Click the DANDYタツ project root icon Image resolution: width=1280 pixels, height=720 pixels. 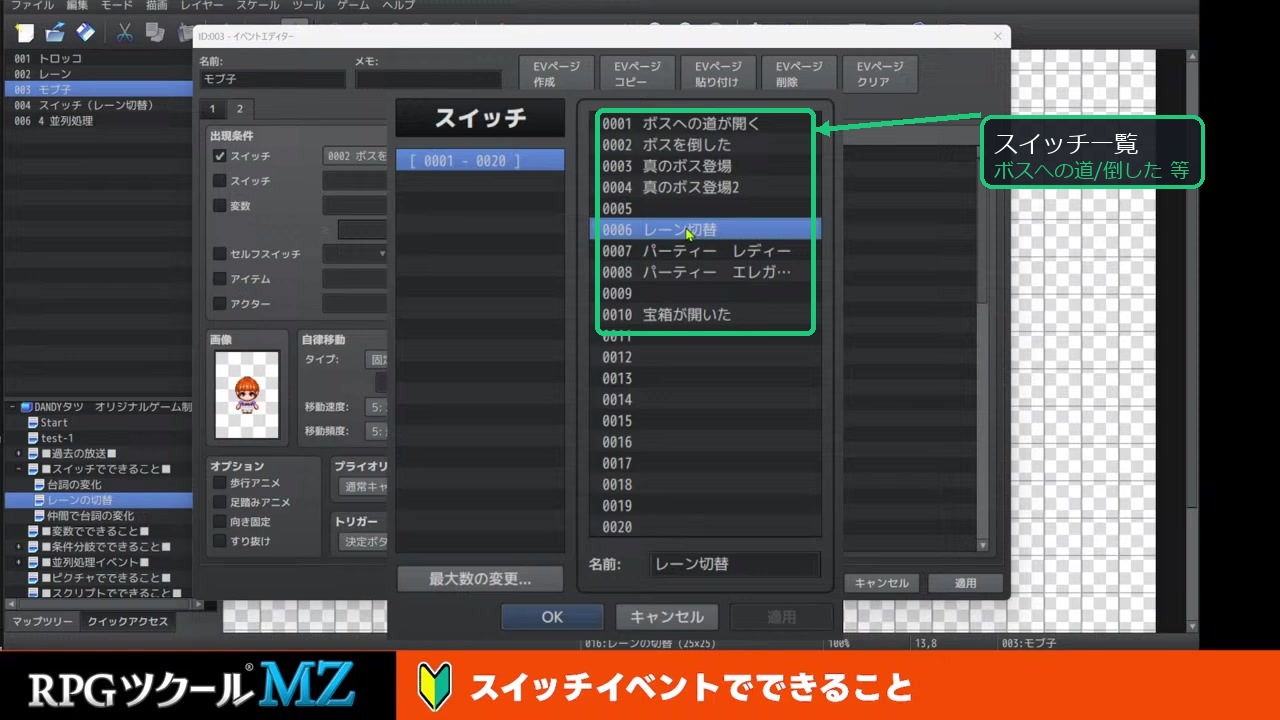point(26,408)
